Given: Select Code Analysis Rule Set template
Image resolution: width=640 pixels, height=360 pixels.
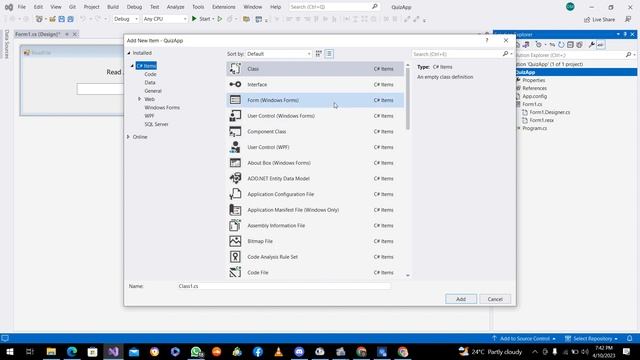Looking at the screenshot, I should tap(315, 257).
